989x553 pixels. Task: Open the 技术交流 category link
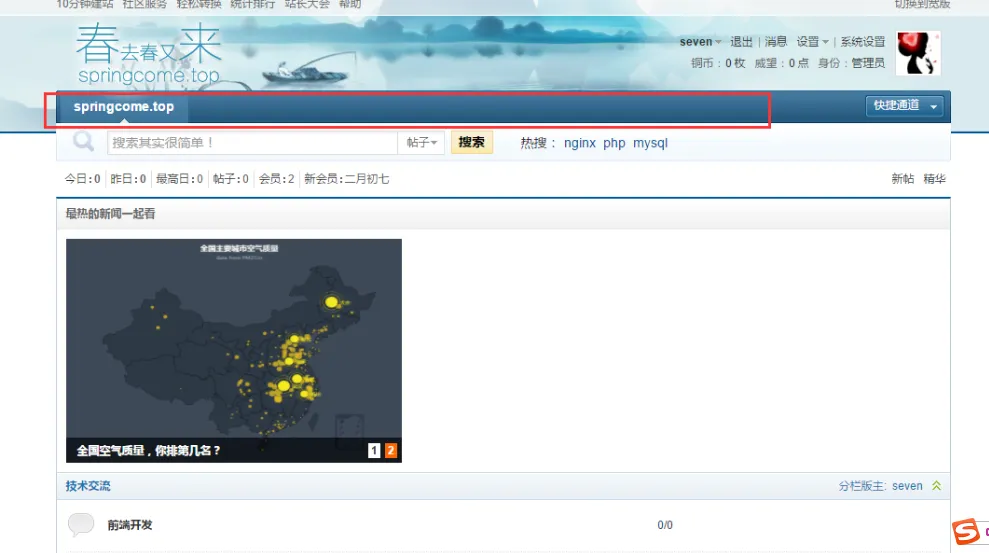click(x=88, y=486)
